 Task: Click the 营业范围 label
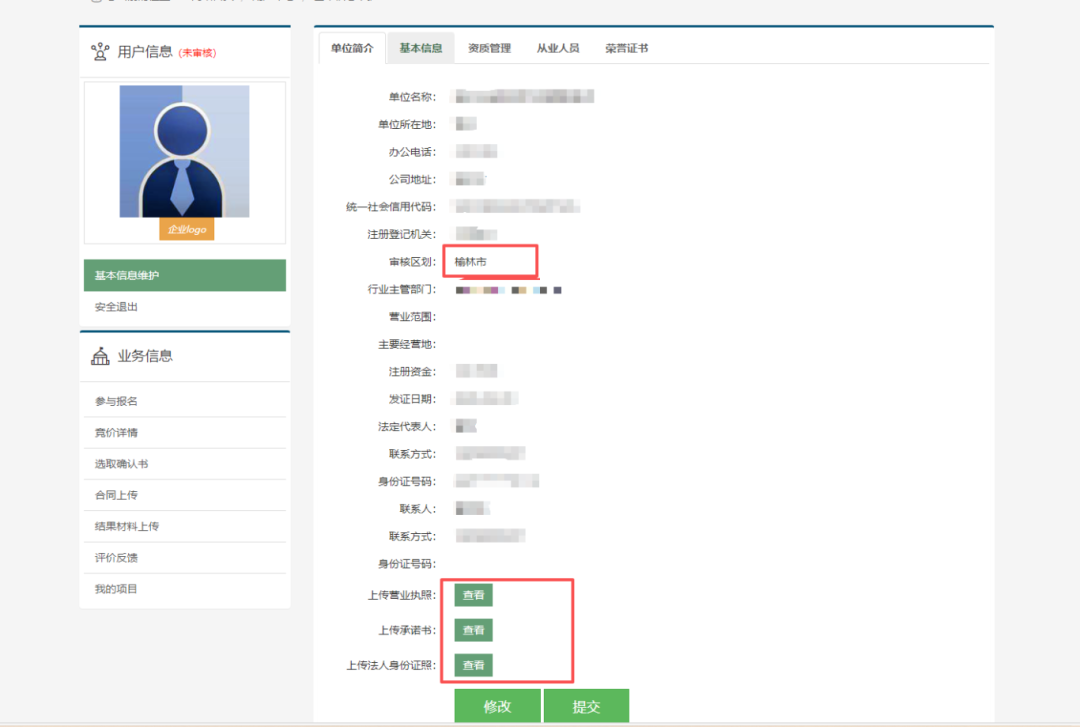coord(413,317)
